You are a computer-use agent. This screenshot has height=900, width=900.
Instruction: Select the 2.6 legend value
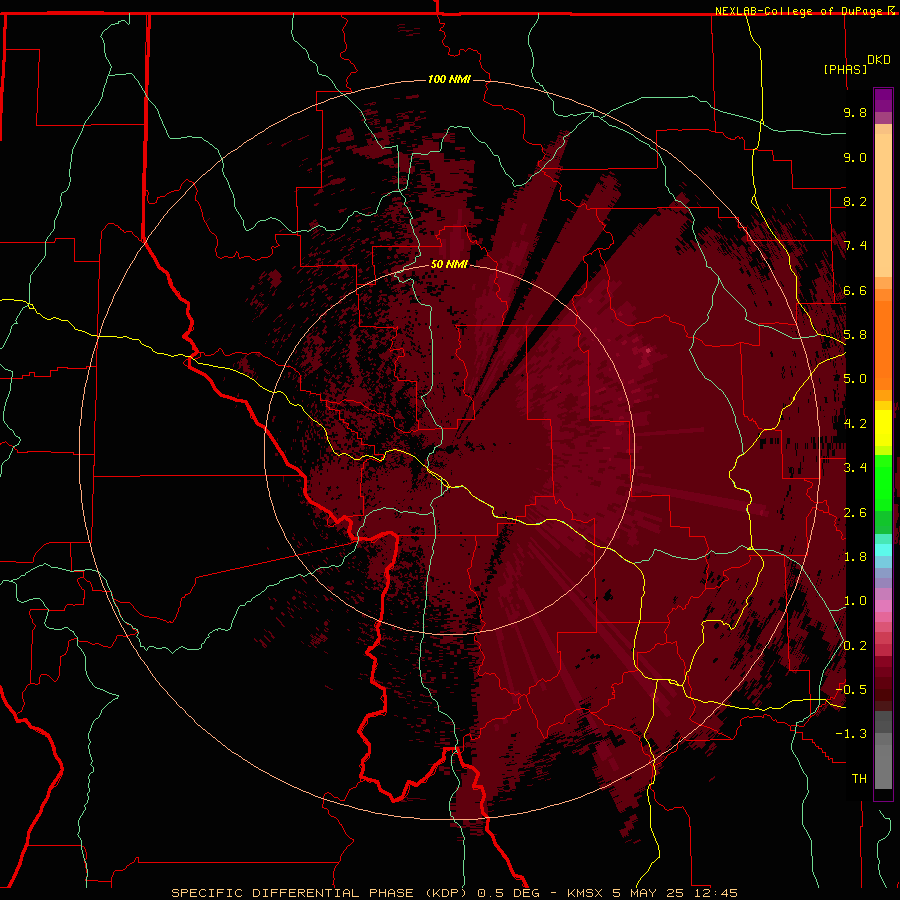coord(855,513)
